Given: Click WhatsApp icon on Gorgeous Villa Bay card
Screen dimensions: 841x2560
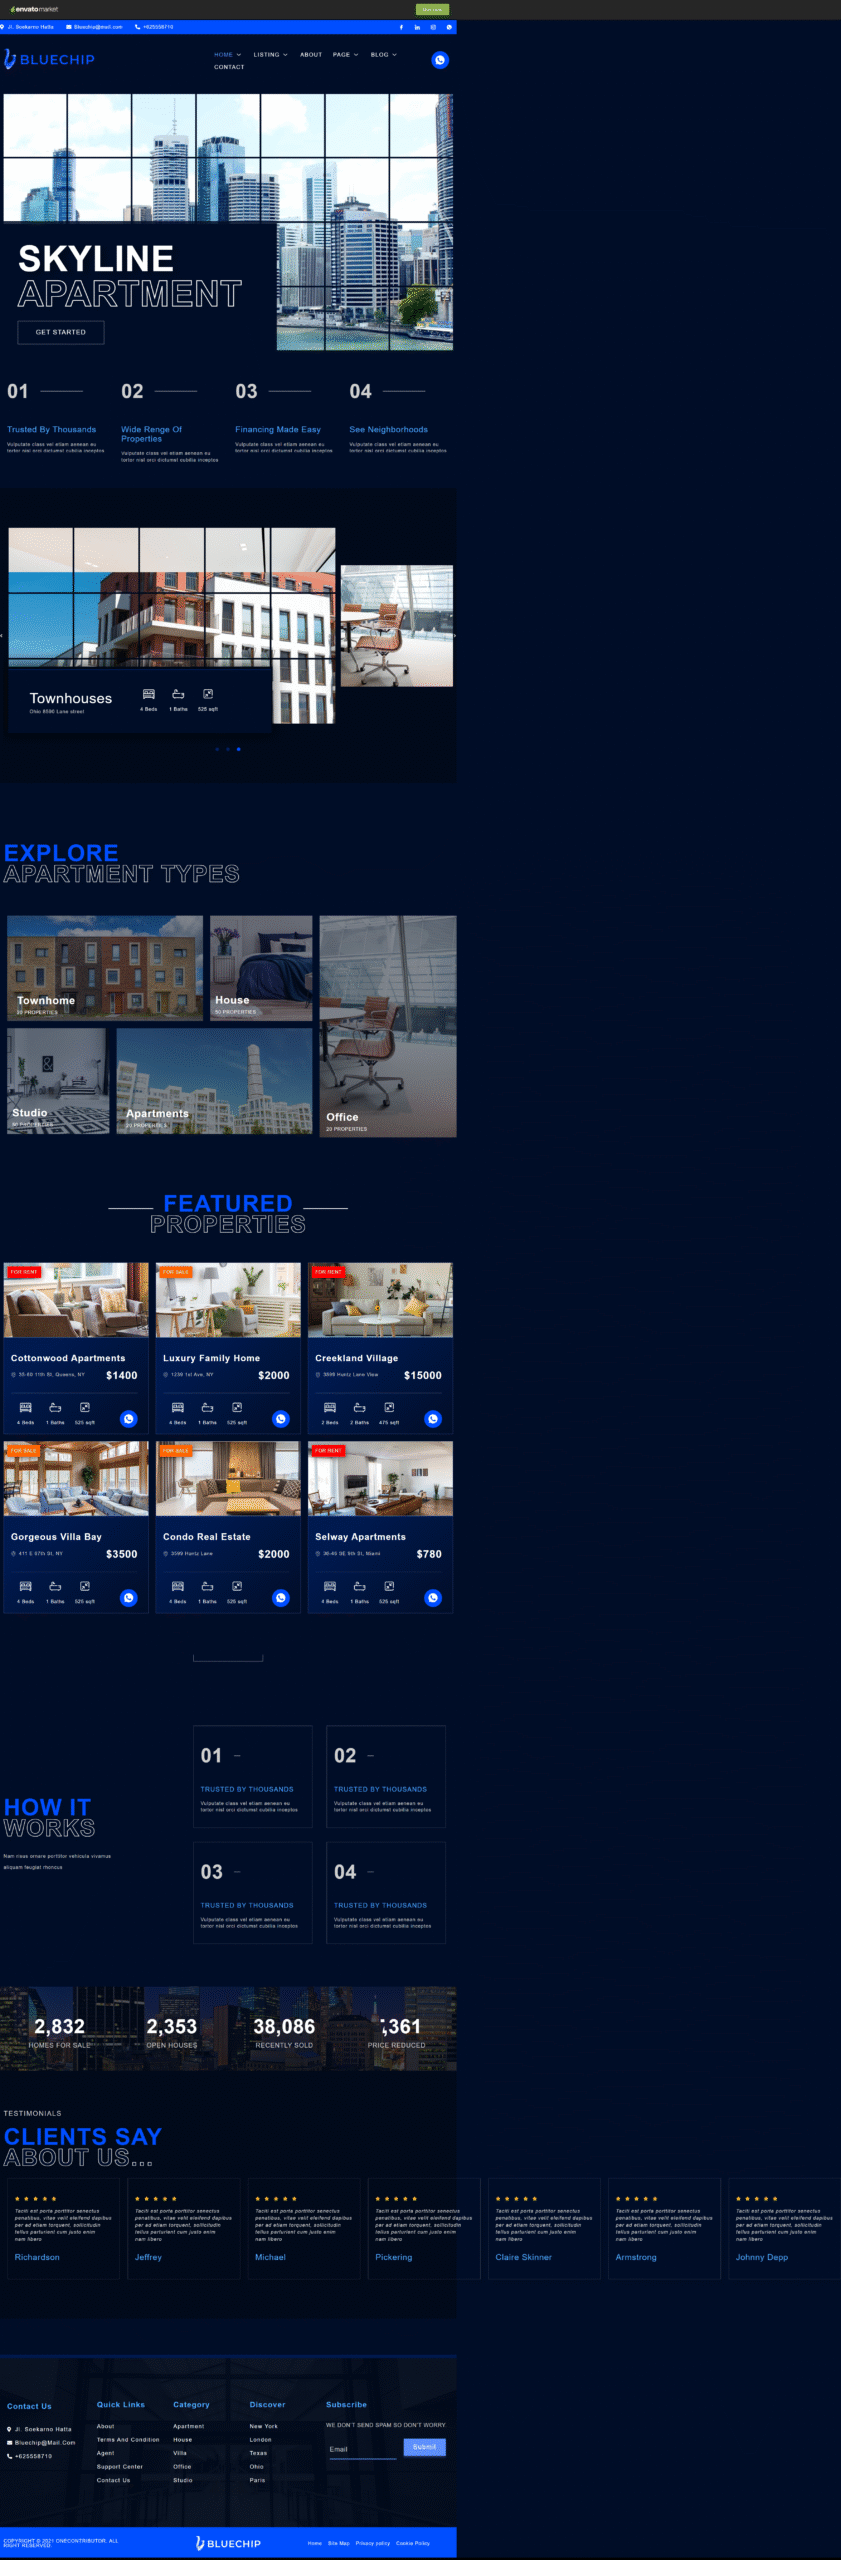Looking at the screenshot, I should [x=129, y=1598].
